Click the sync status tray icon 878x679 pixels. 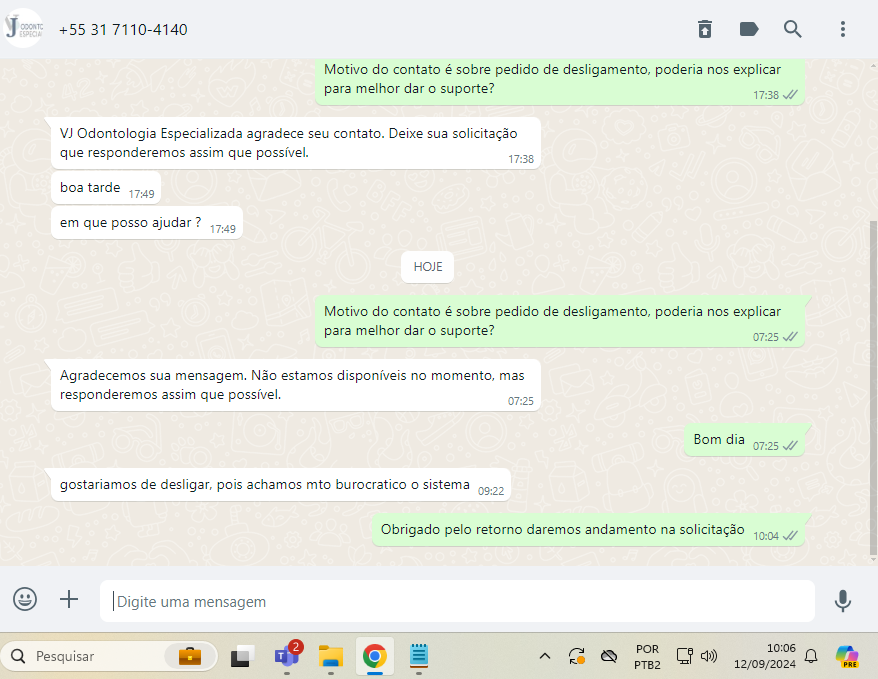click(576, 656)
